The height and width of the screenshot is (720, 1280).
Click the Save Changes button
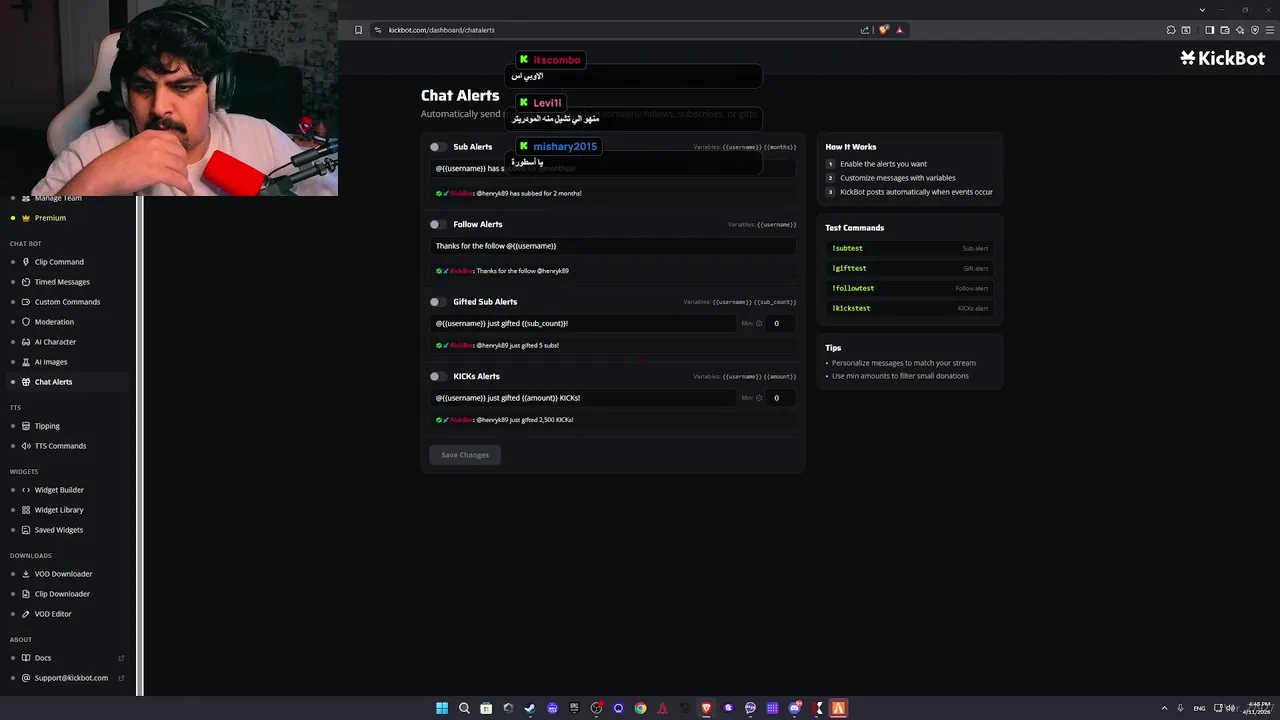tap(465, 455)
